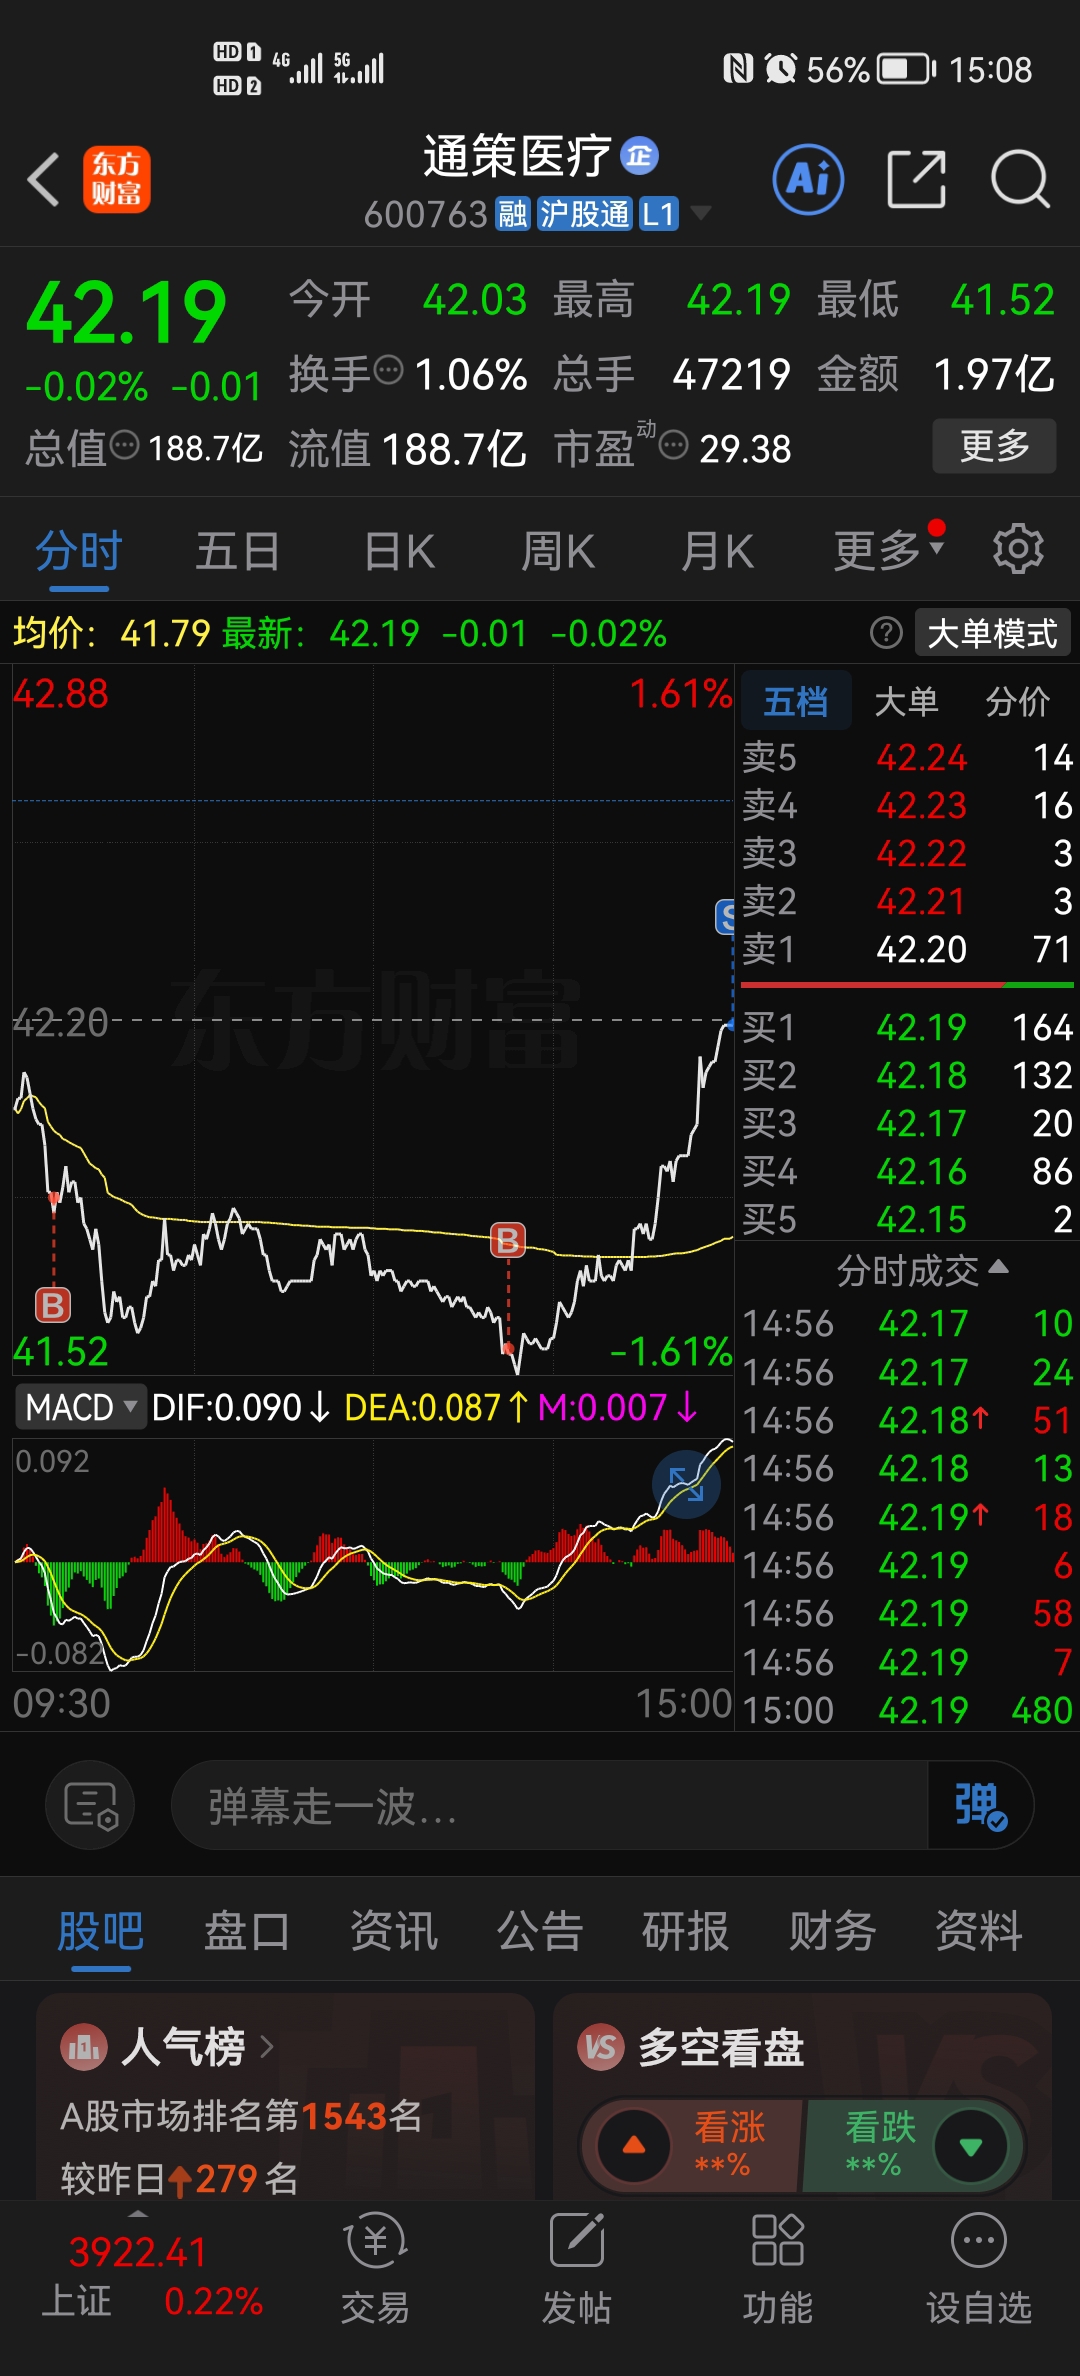Open the 资料 tab
The image size is (1080, 2376).
point(978,1930)
